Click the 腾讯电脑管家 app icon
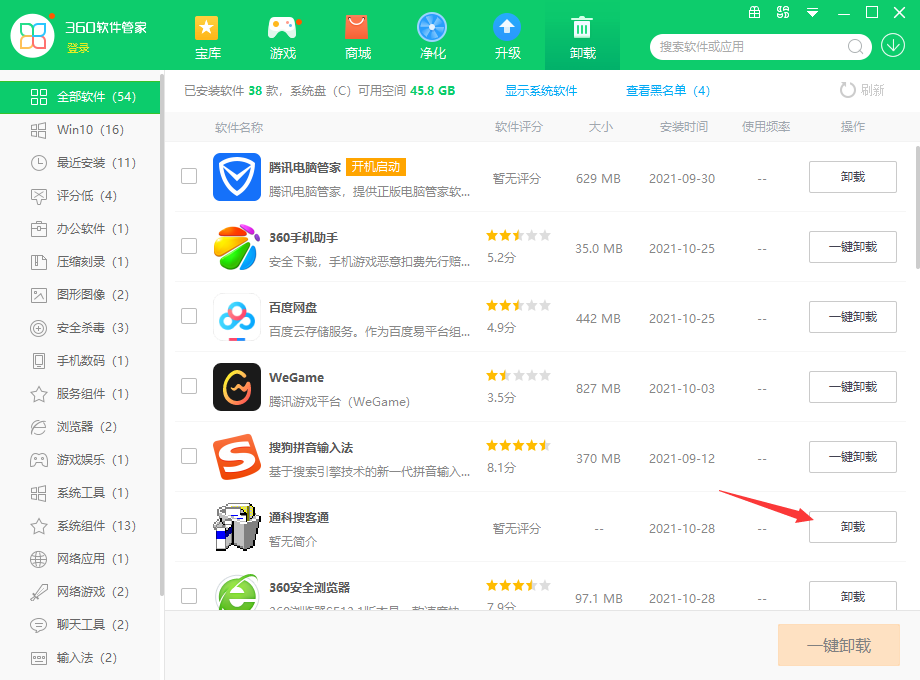This screenshot has height=680, width=920. point(237,177)
